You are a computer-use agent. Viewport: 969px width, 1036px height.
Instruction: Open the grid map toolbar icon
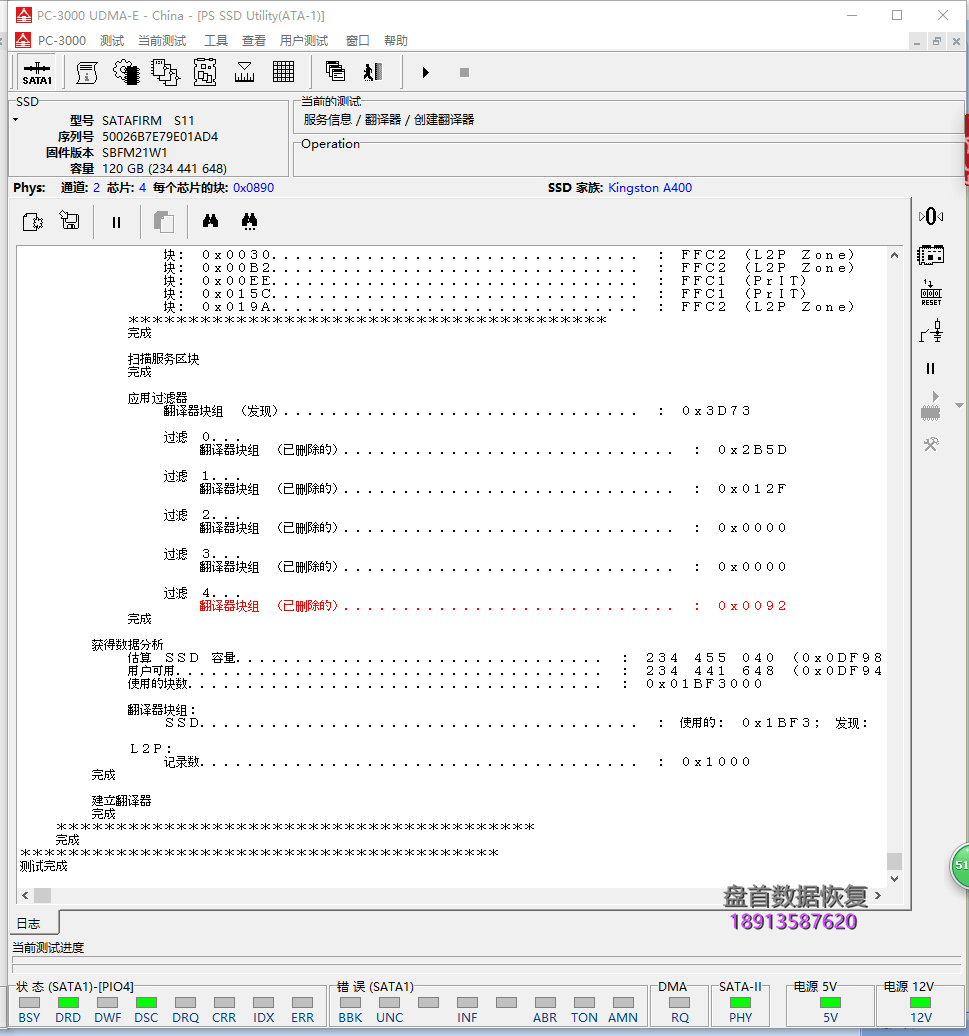pos(283,72)
